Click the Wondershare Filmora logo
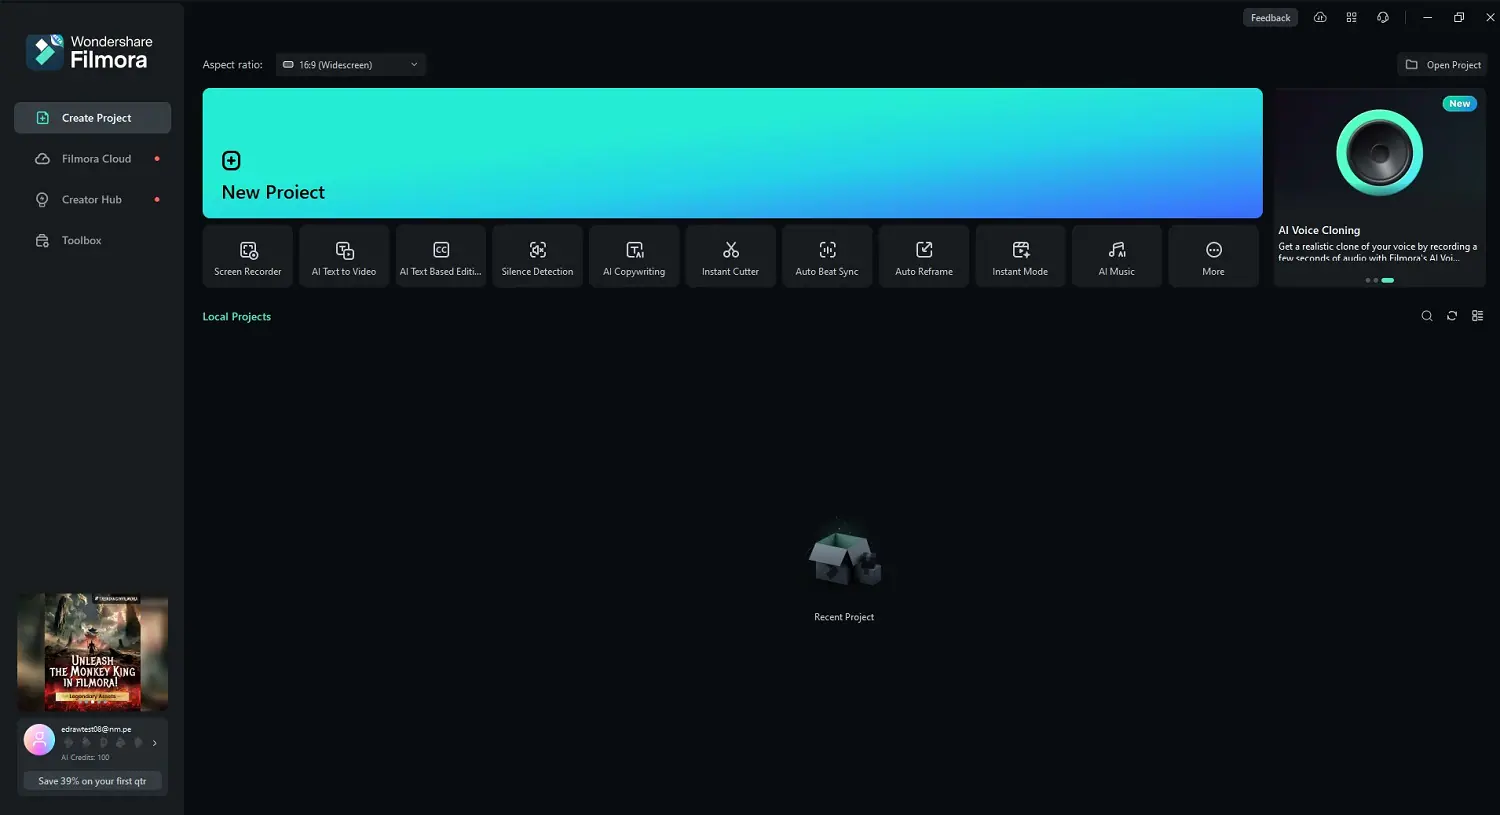 89,52
